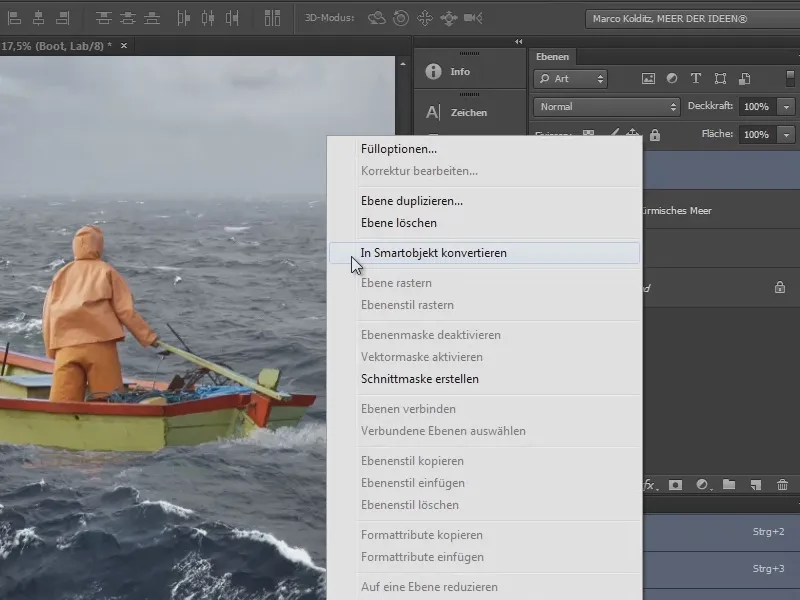Screen dimensions: 800x600
Task: Open the Deckkraft opacity slider arrow
Action: click(786, 107)
